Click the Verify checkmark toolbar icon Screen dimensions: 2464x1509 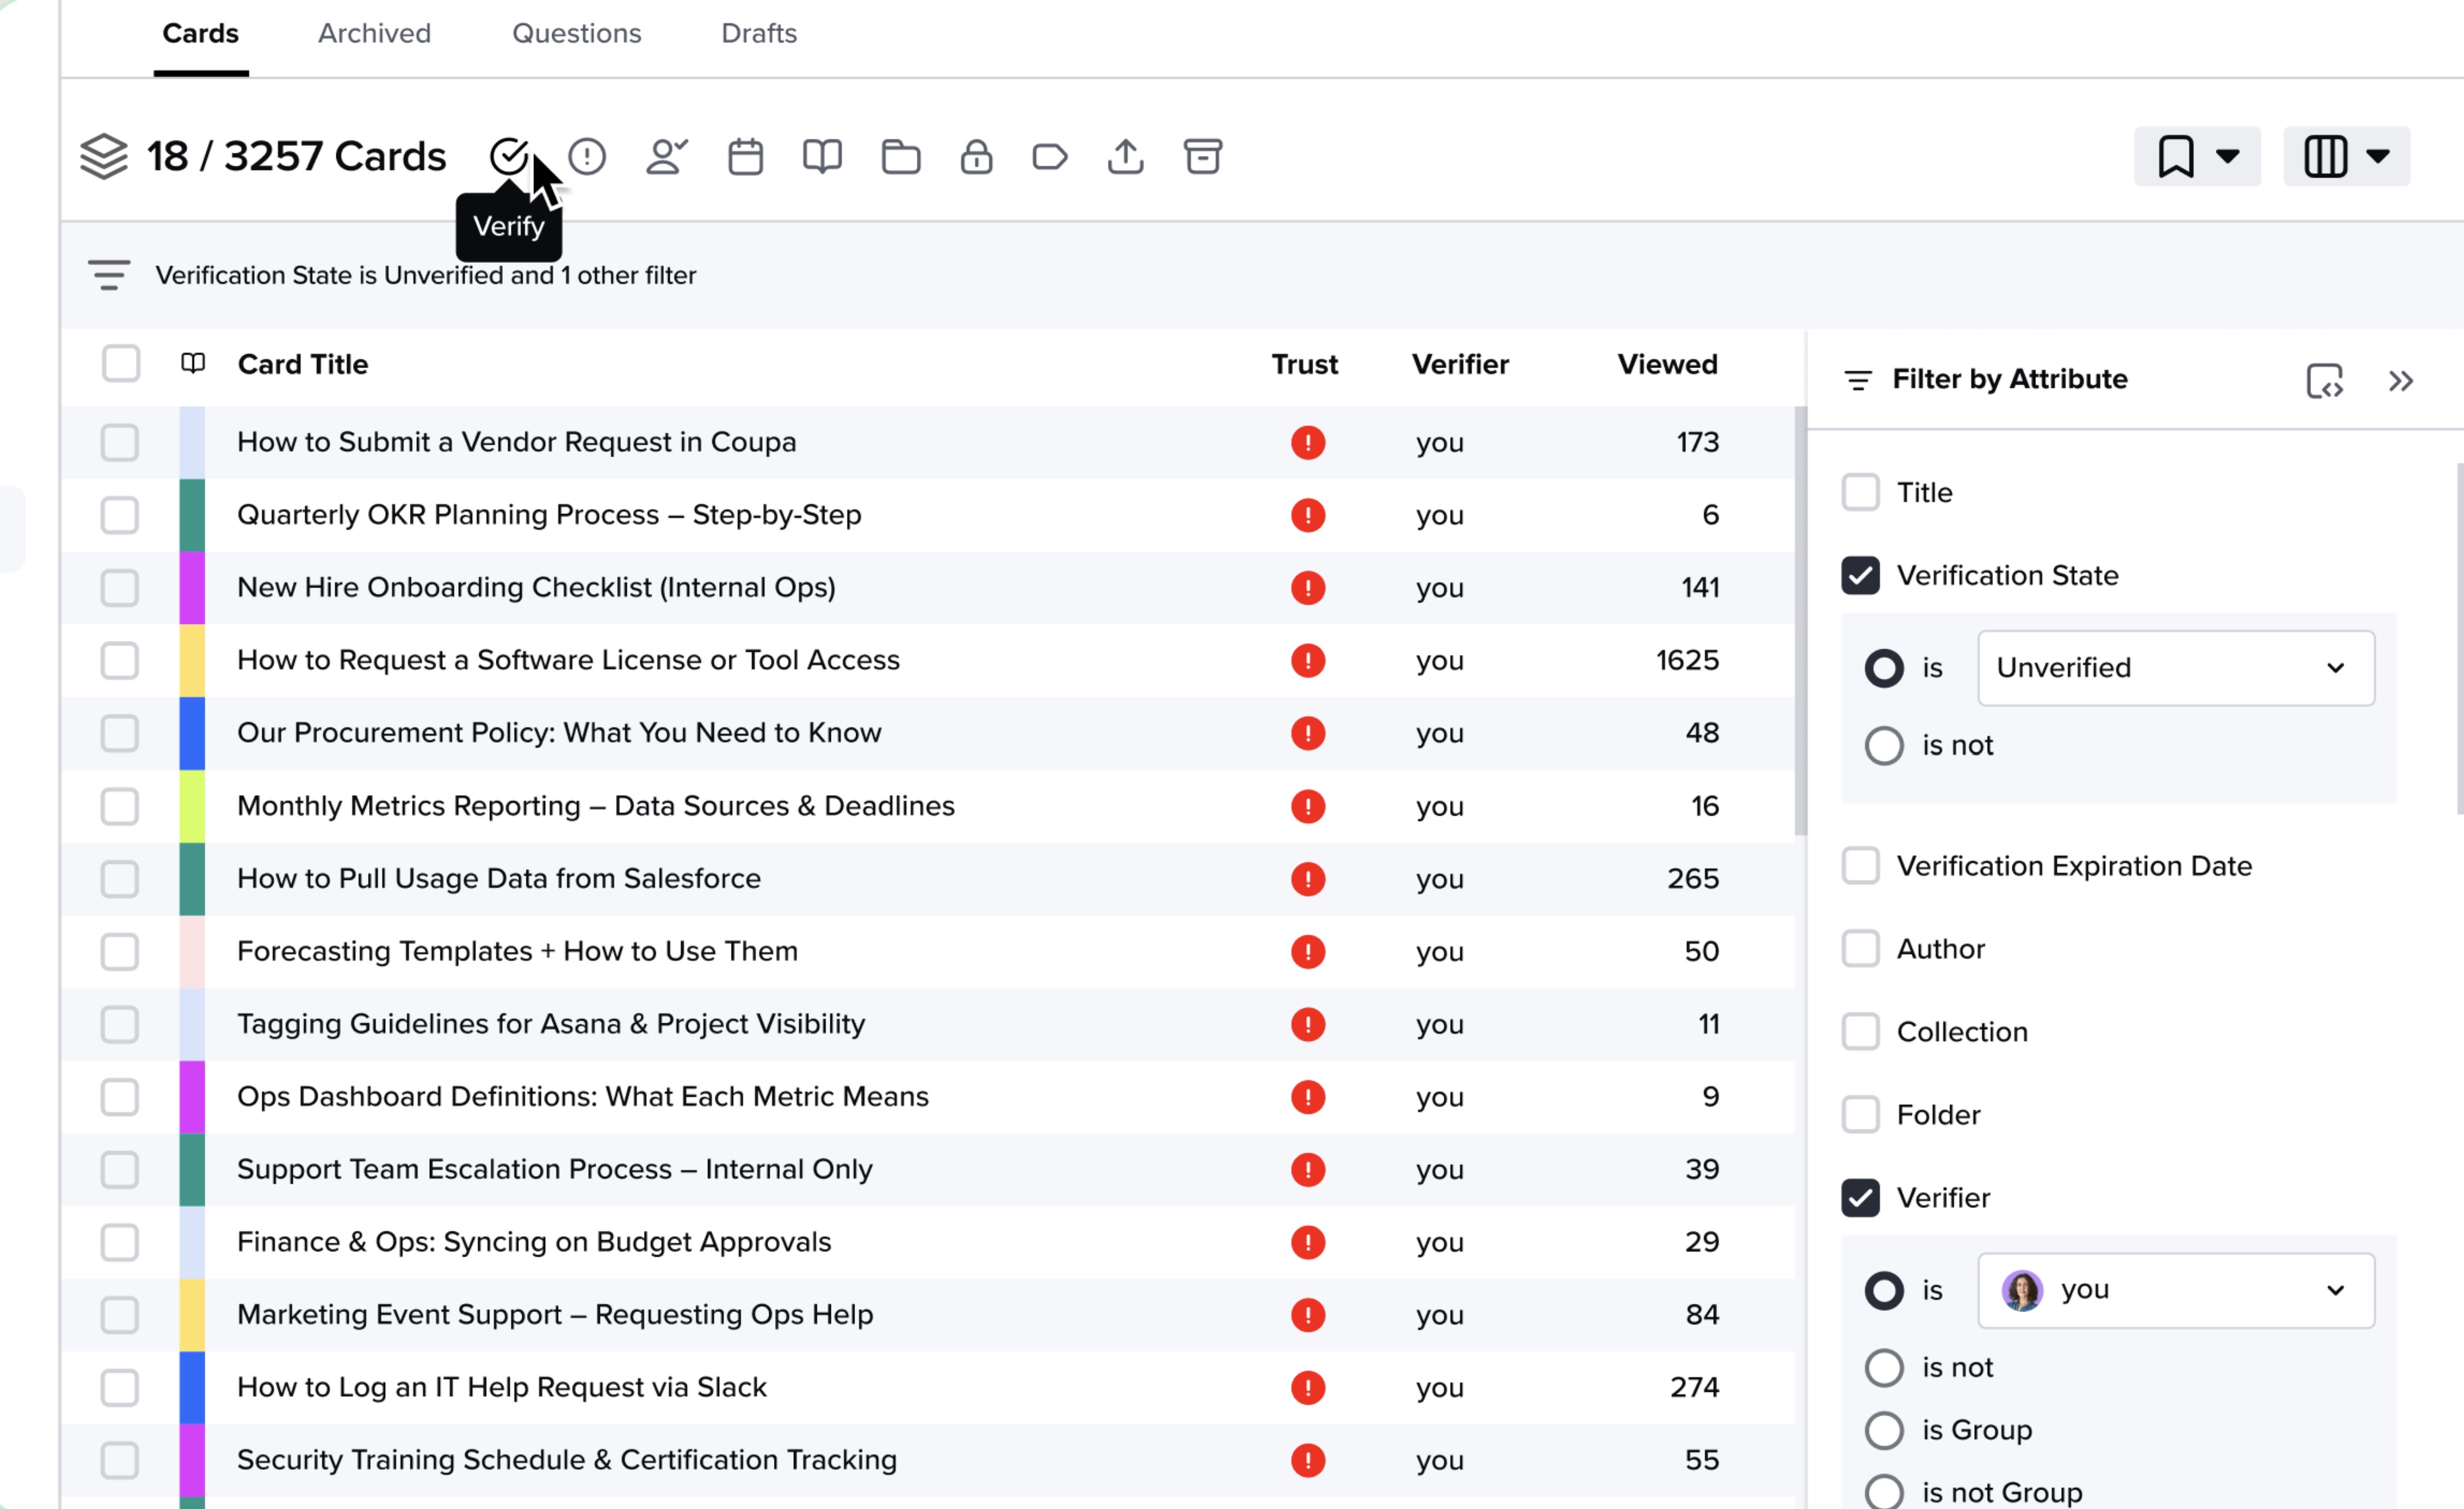coord(509,156)
